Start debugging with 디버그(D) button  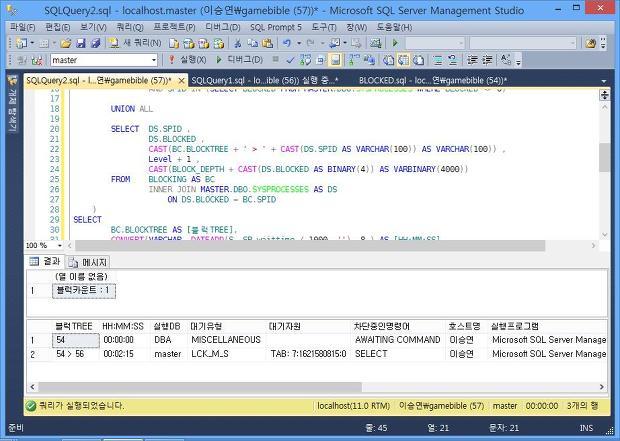pos(239,60)
